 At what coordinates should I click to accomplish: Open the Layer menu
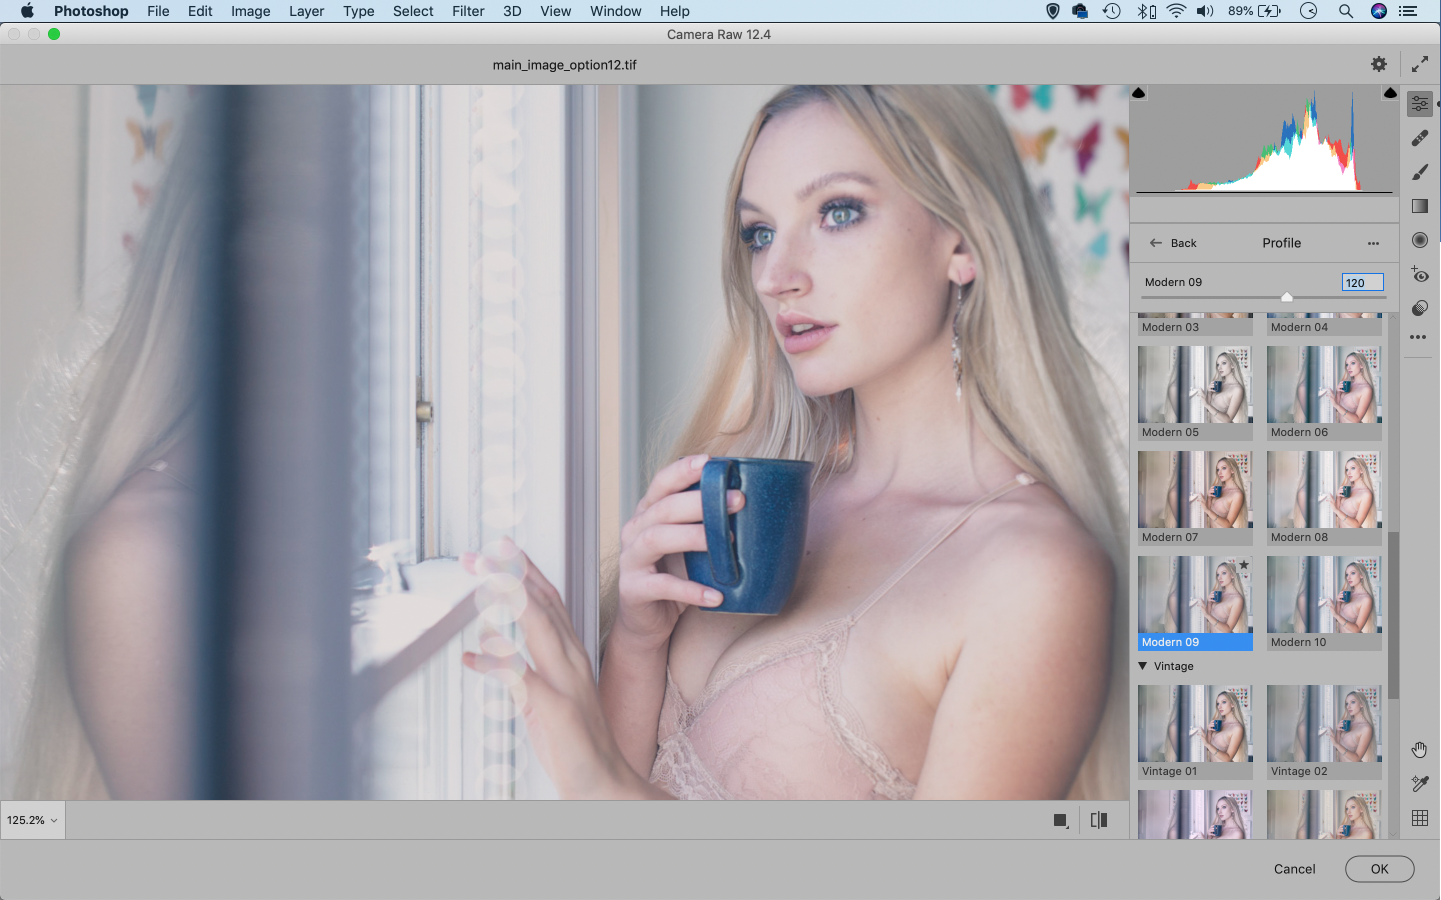click(x=306, y=11)
